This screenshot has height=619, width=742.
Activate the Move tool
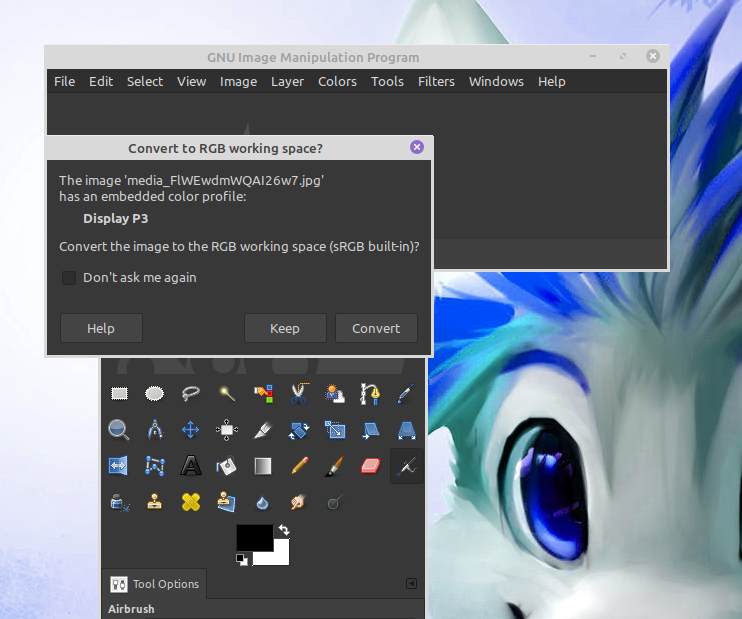pos(191,430)
